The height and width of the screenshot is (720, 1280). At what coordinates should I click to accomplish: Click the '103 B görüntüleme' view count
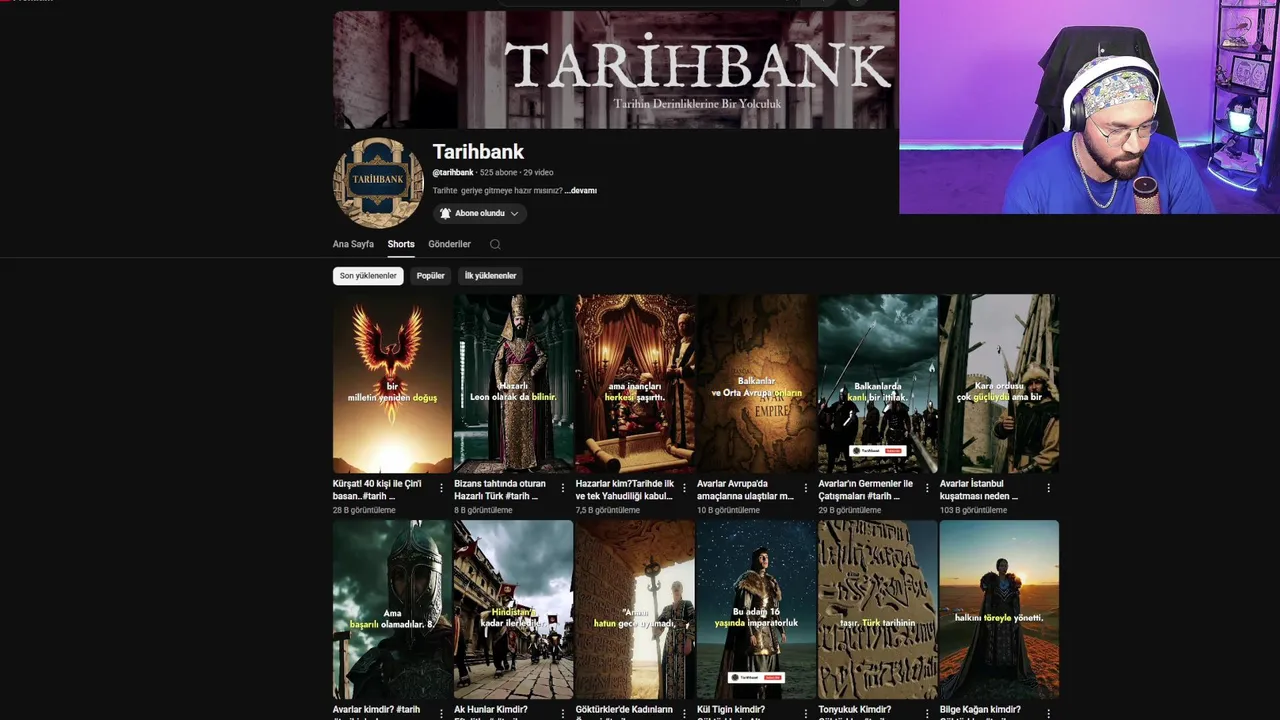tap(973, 510)
